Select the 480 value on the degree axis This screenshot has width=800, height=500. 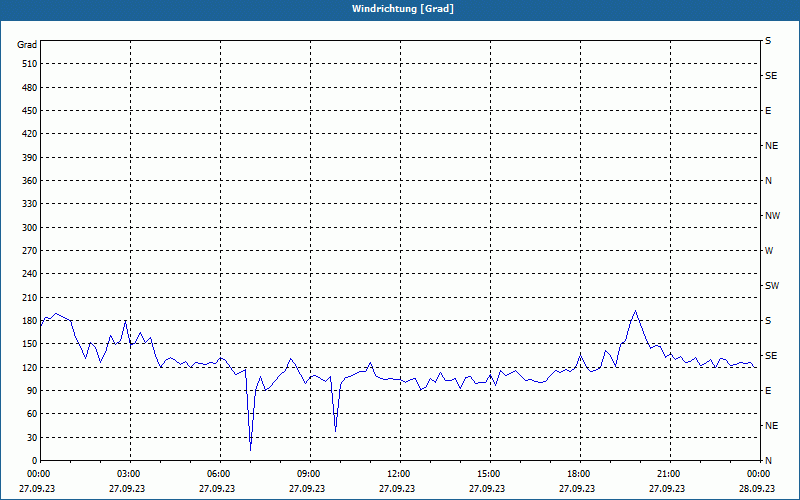[x=30, y=88]
